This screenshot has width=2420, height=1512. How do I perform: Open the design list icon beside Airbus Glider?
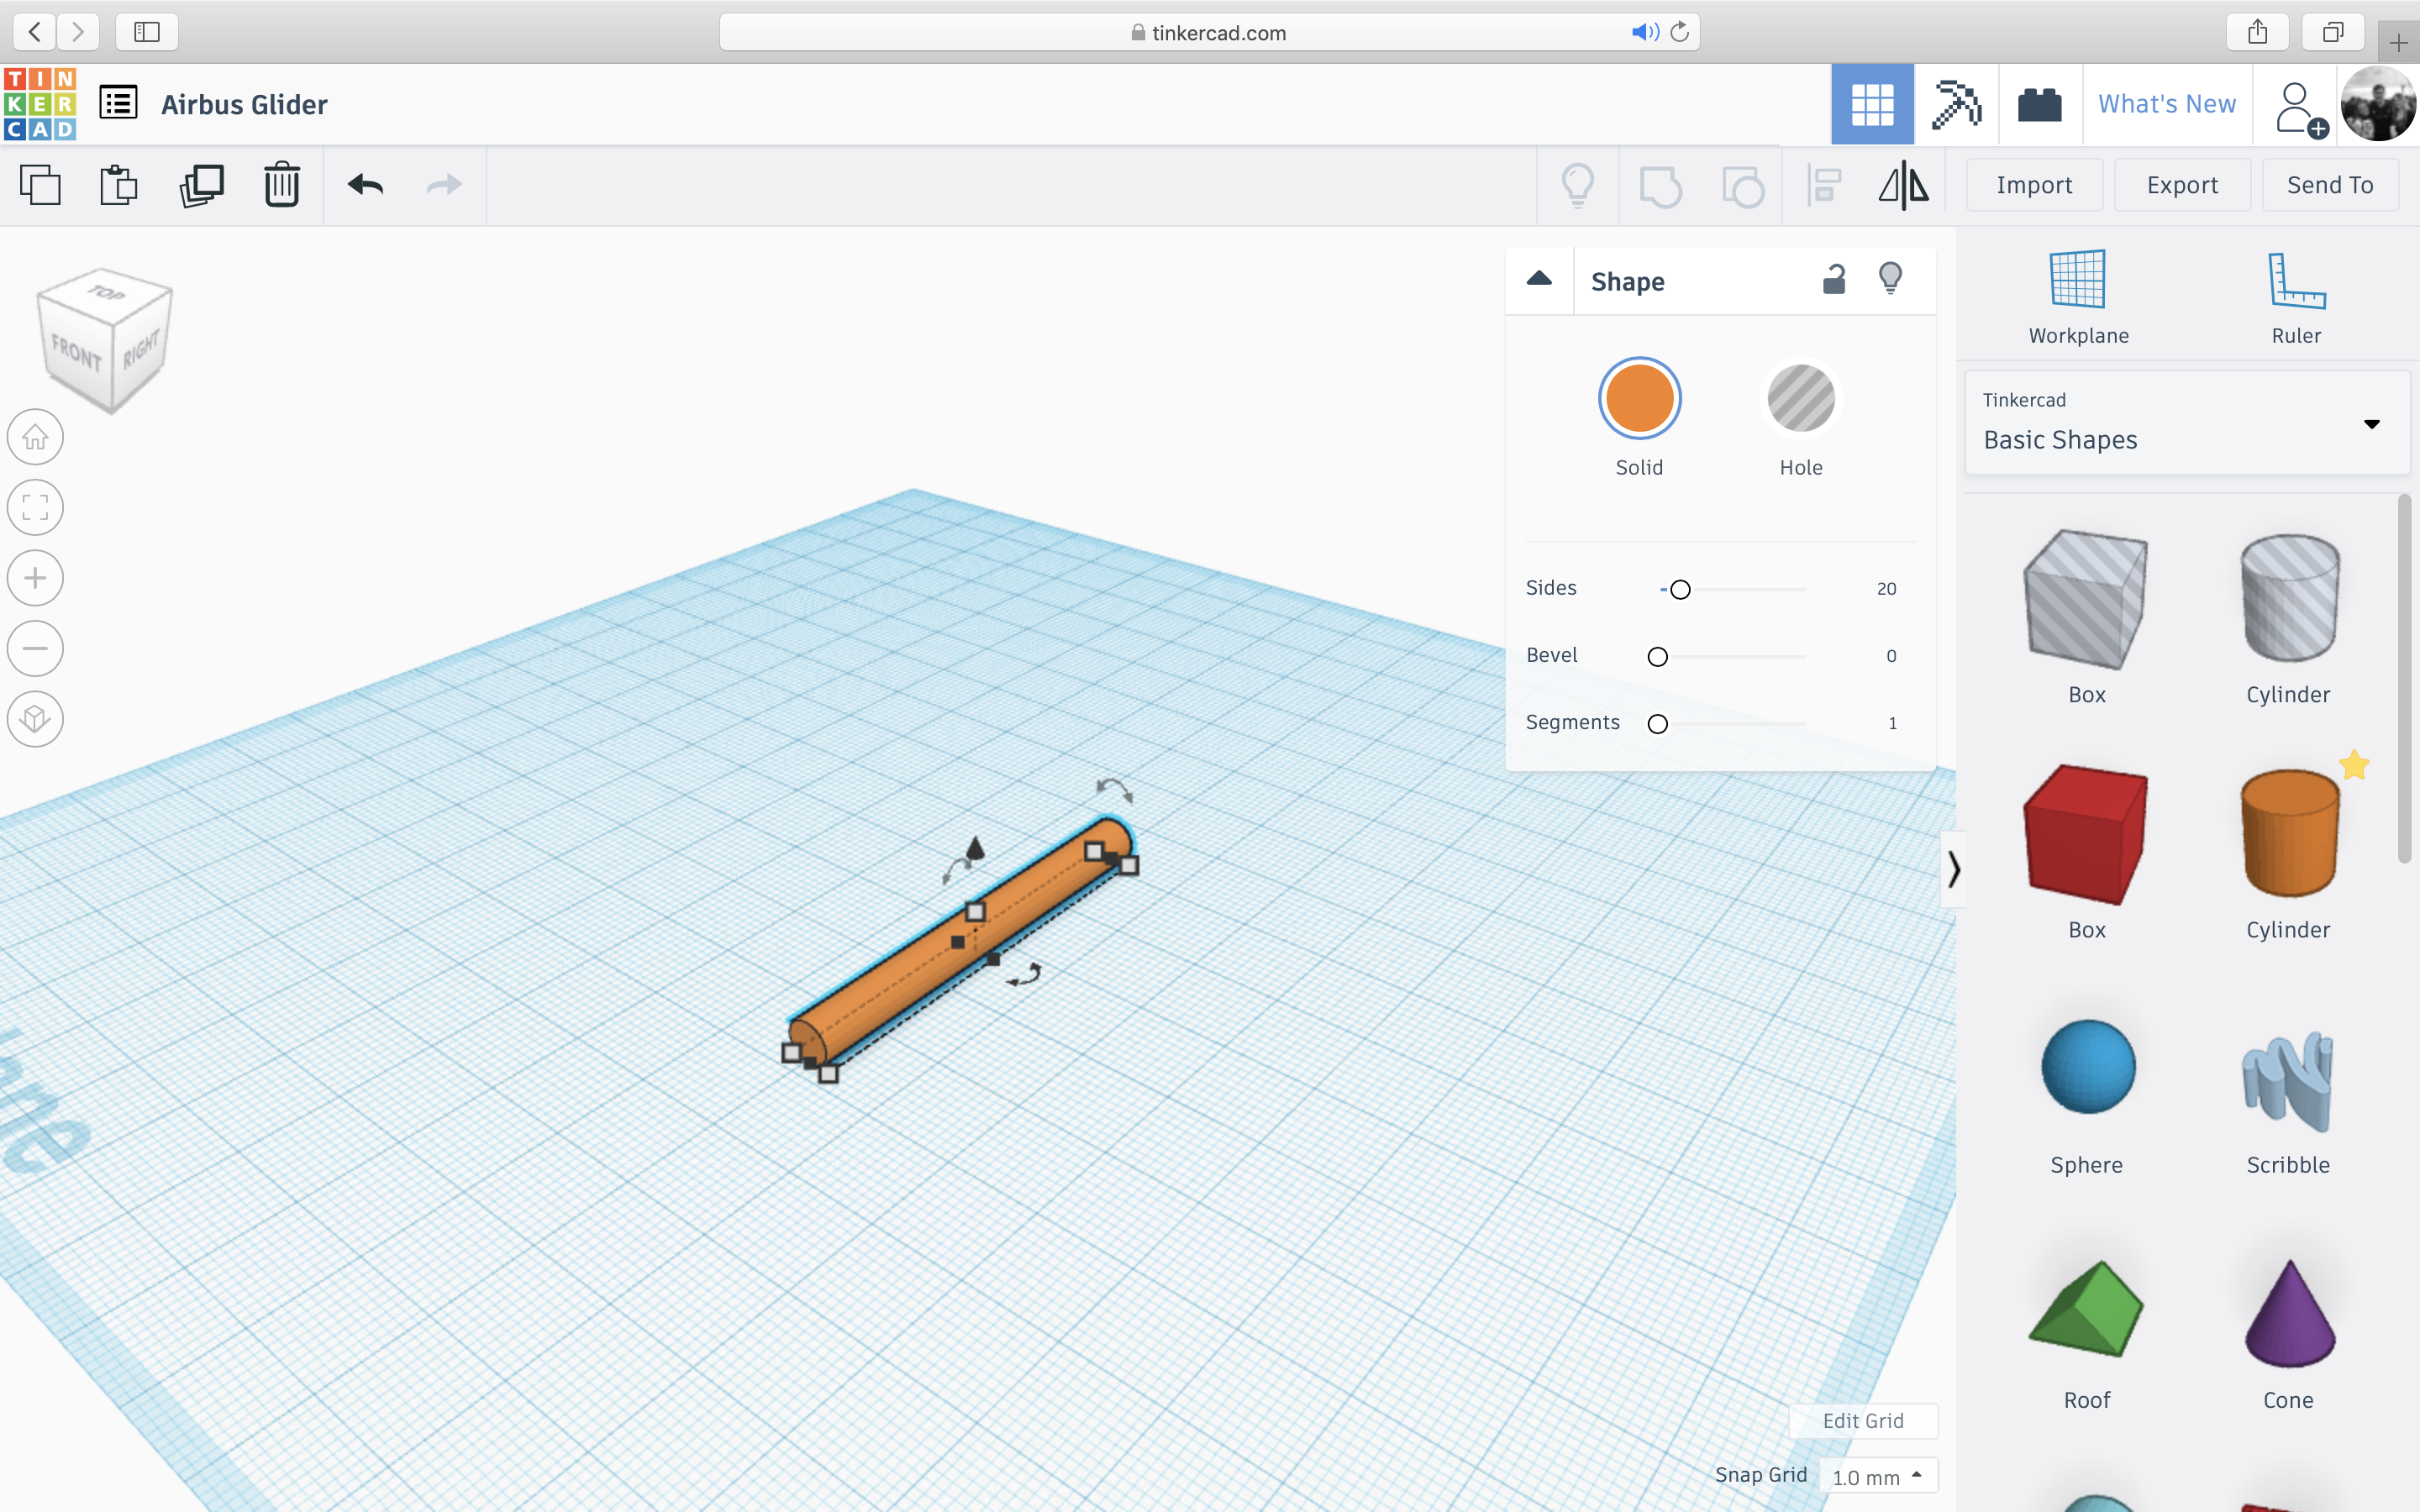(x=118, y=103)
